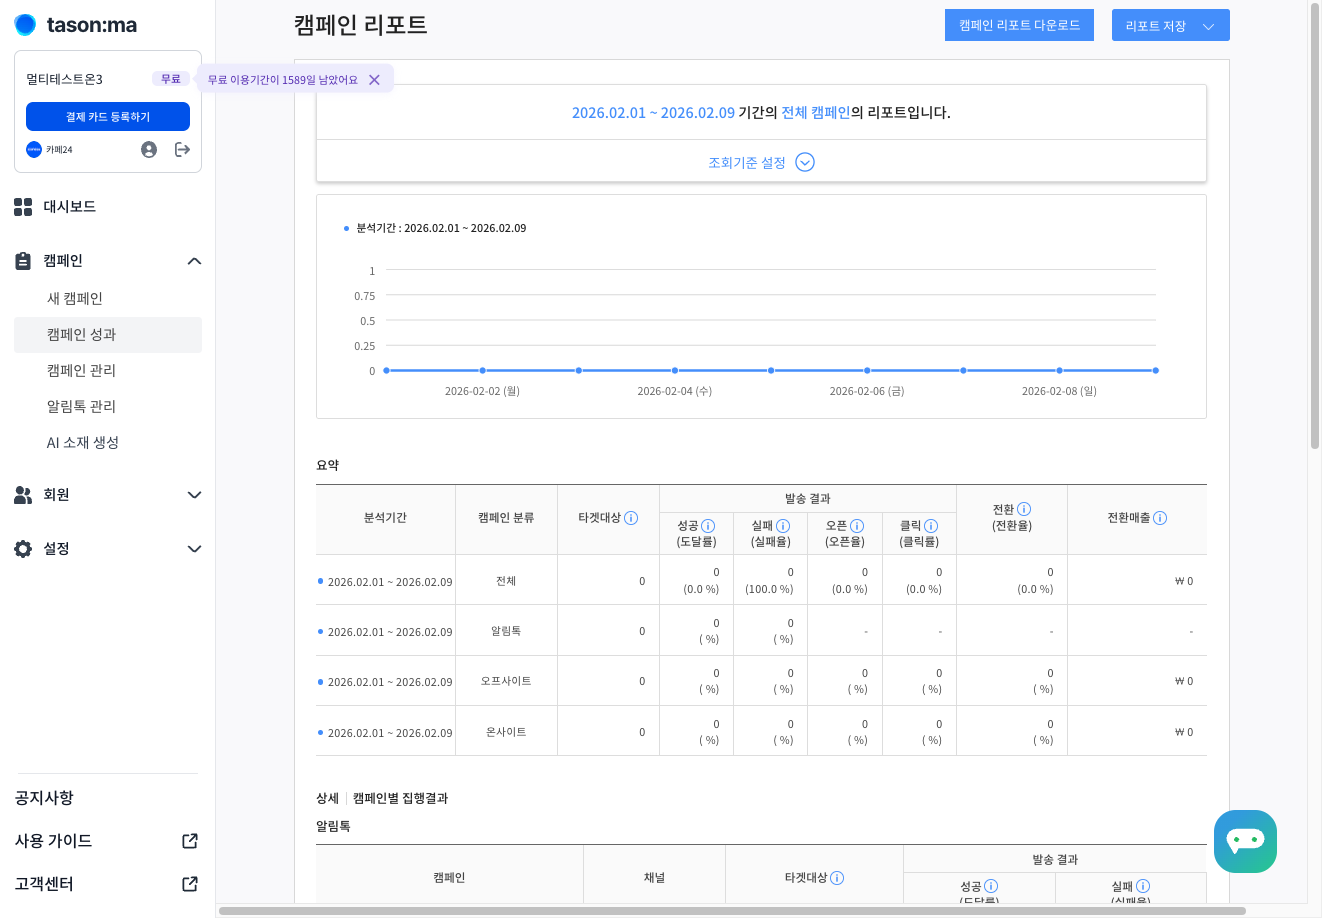
Task: Click the blue 전체 캠페인 link text
Action: click(815, 113)
